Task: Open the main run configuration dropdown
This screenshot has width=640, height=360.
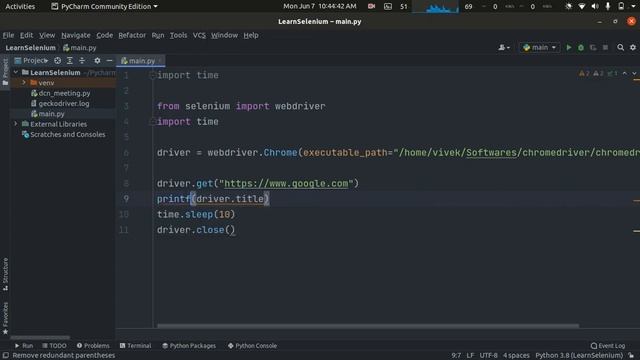Action: [540, 48]
